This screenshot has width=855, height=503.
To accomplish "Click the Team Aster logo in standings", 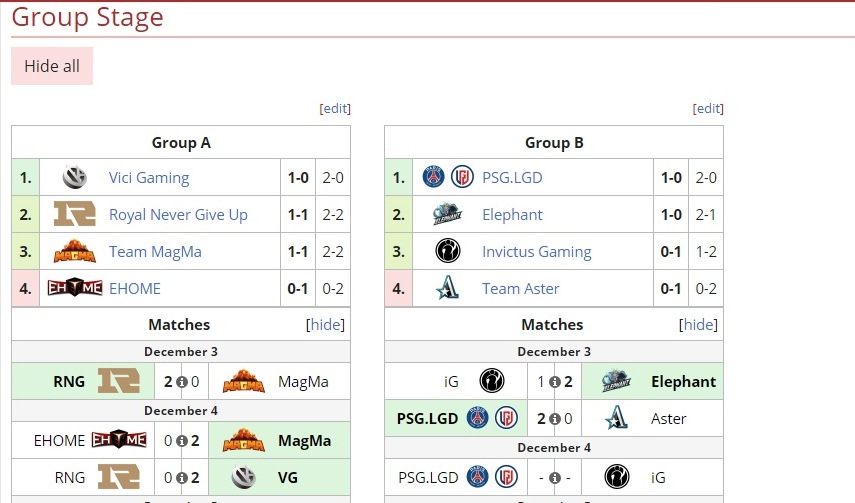I will 447,289.
